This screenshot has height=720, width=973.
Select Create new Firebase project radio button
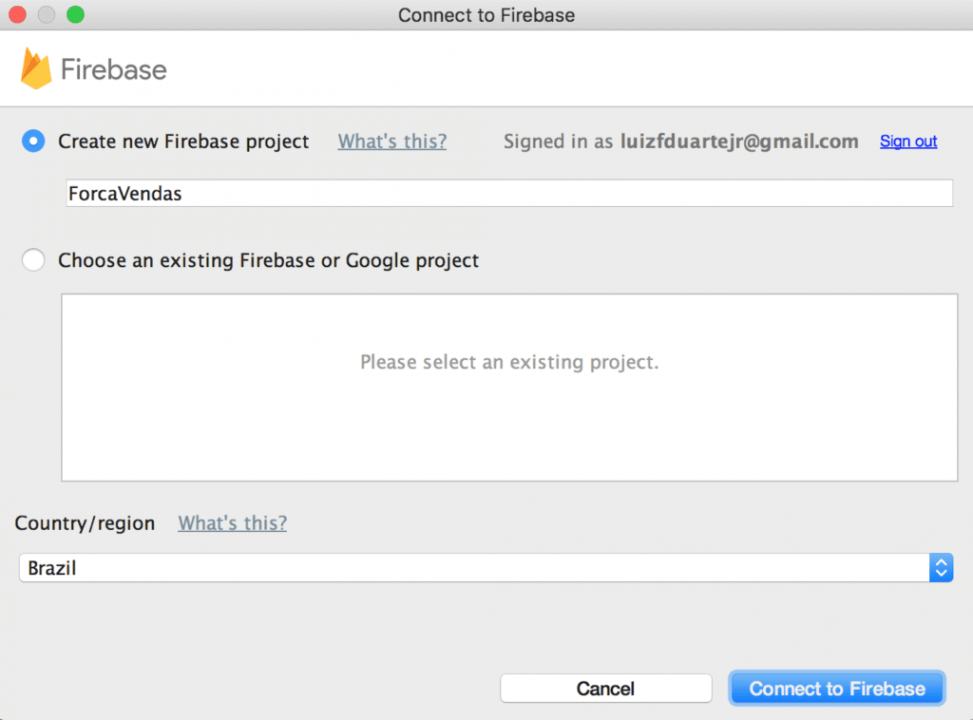click(34, 141)
